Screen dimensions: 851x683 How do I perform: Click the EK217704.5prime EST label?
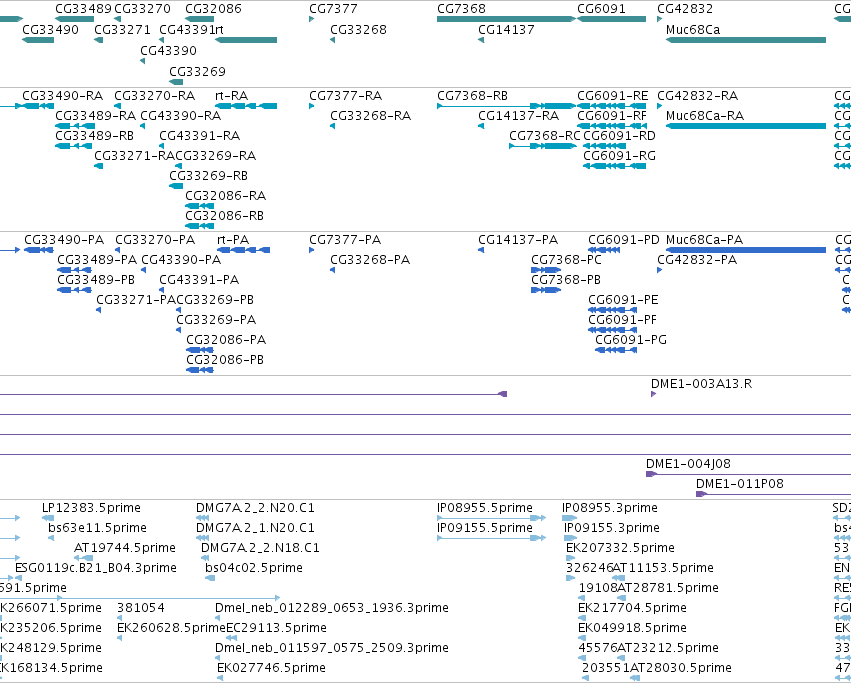point(632,607)
